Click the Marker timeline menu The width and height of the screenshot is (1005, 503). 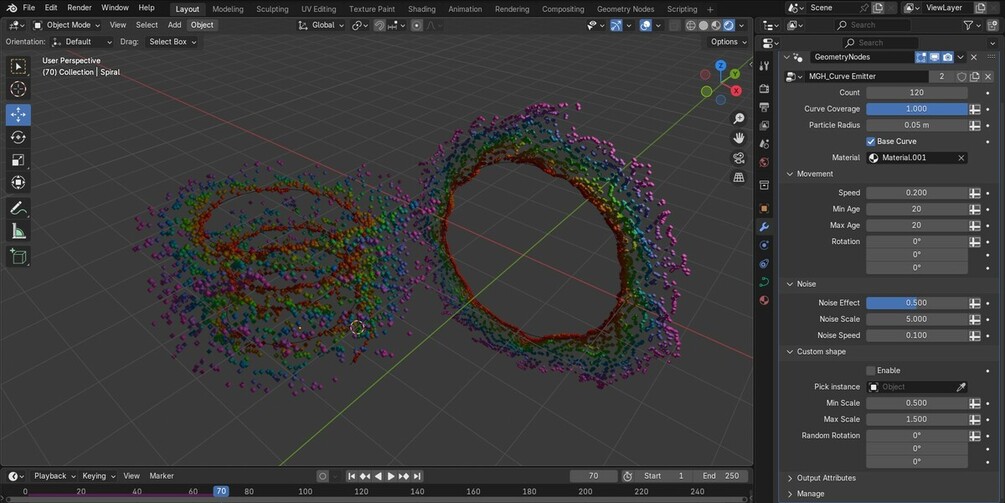[162, 476]
